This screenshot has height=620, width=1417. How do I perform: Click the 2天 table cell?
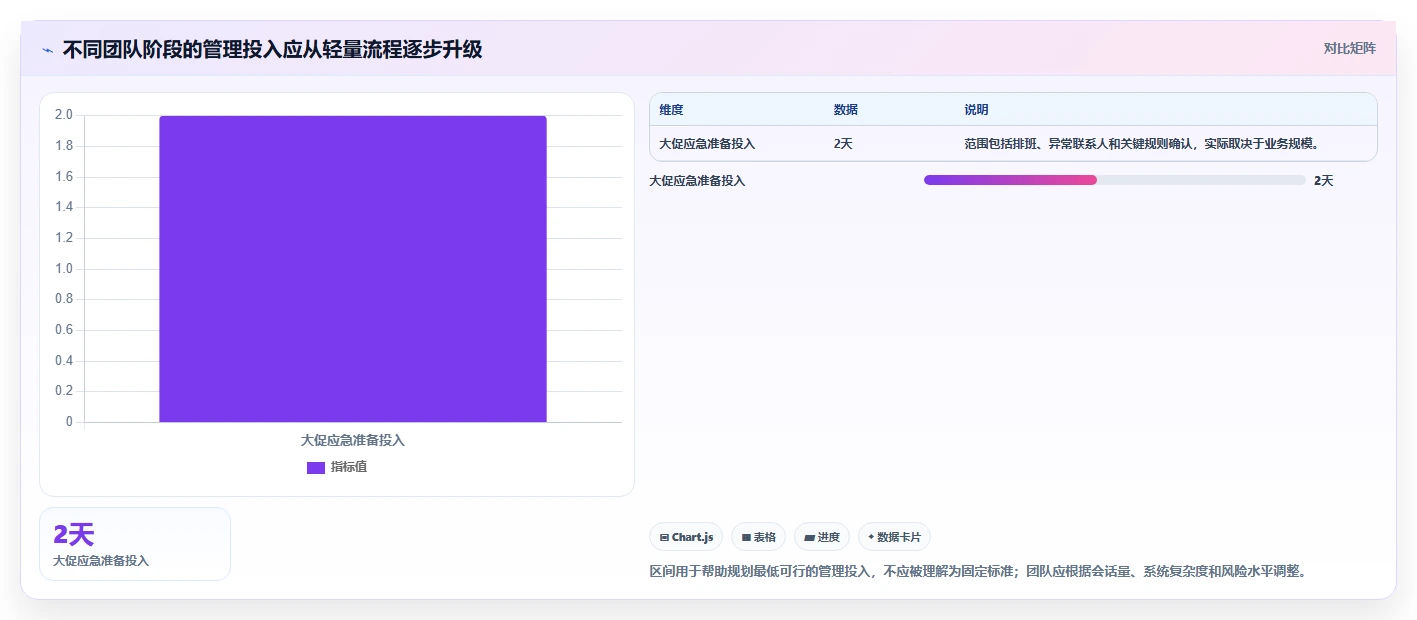(x=843, y=144)
